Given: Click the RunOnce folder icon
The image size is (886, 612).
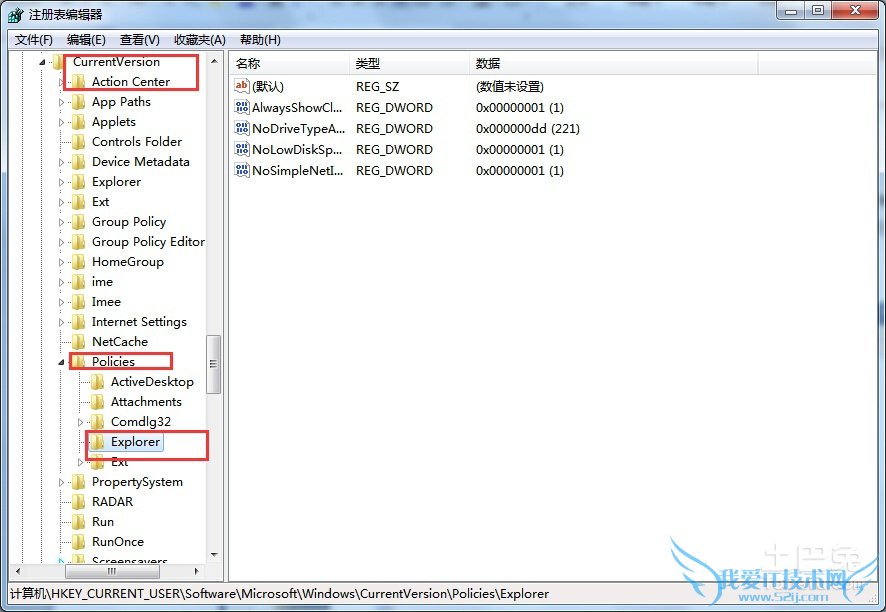Looking at the screenshot, I should (79, 542).
